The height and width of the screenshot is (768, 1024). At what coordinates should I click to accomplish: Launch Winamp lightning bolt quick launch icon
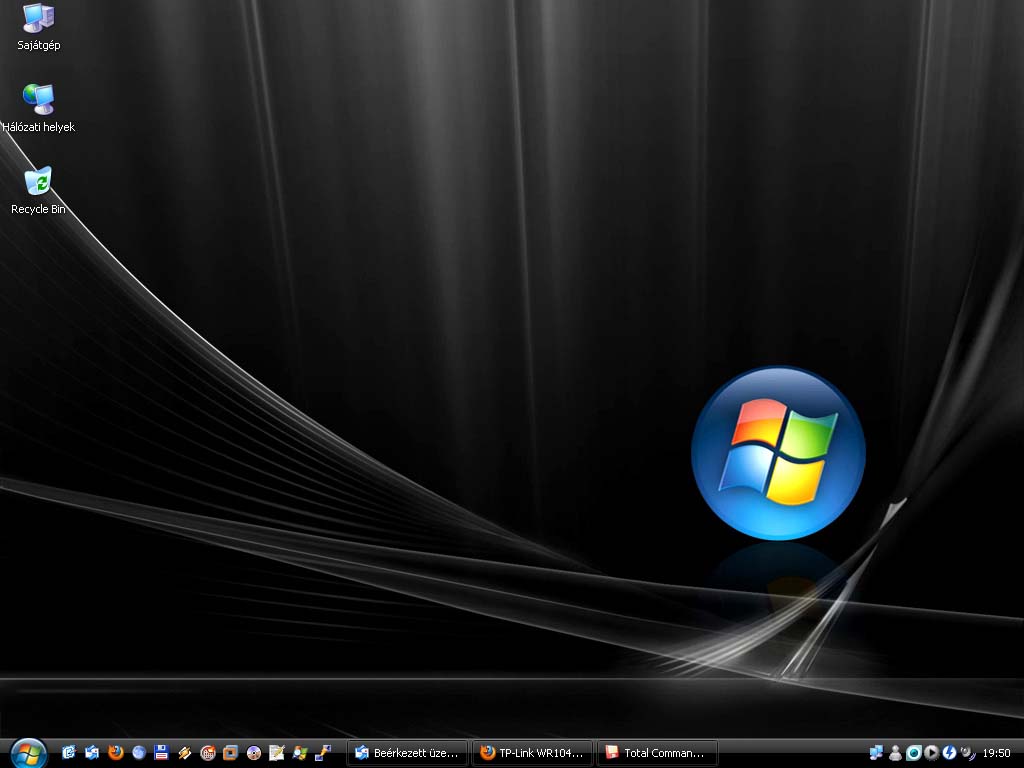click(185, 753)
